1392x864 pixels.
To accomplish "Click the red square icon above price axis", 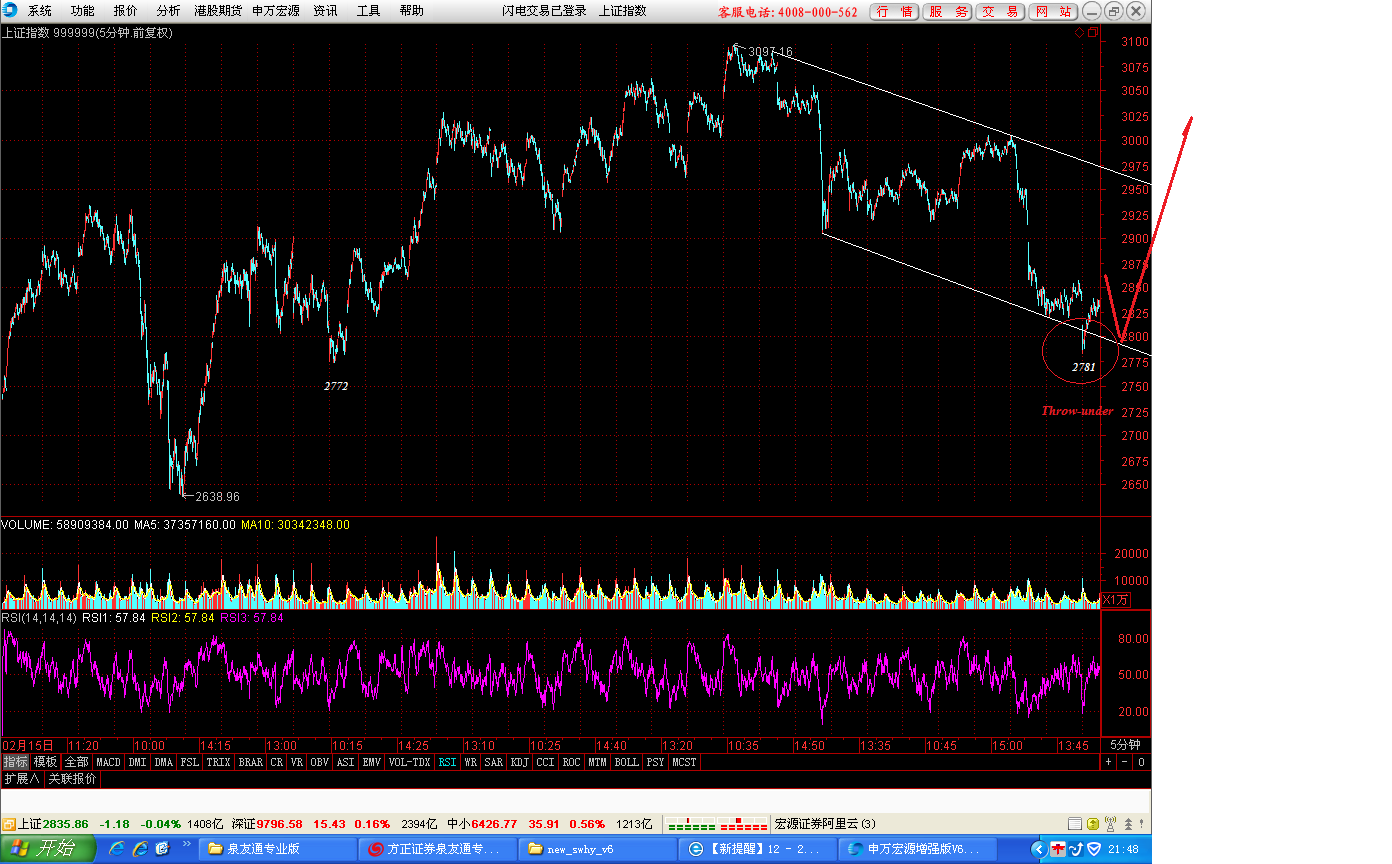I will point(1091,33).
